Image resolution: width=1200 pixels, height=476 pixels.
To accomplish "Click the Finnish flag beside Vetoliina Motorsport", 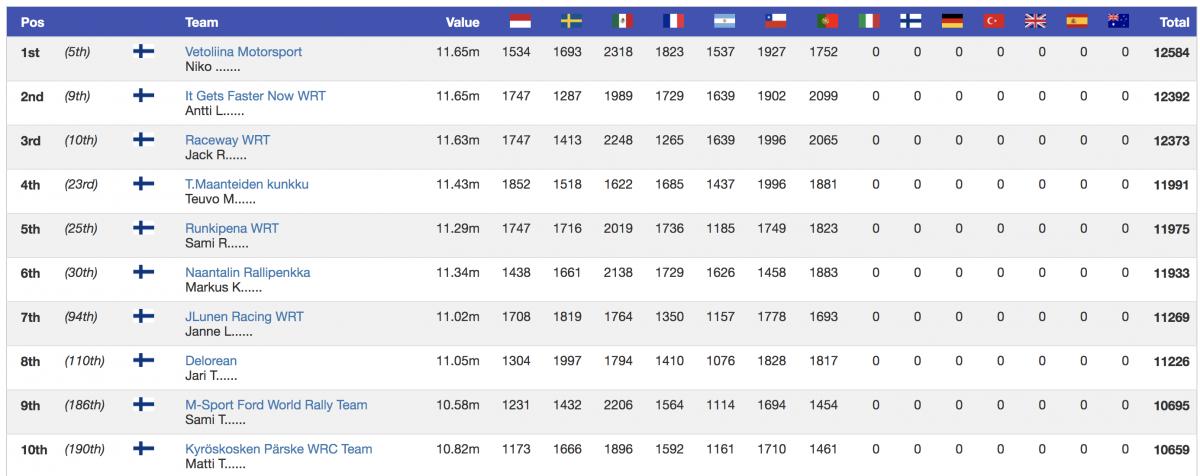I will tap(144, 52).
